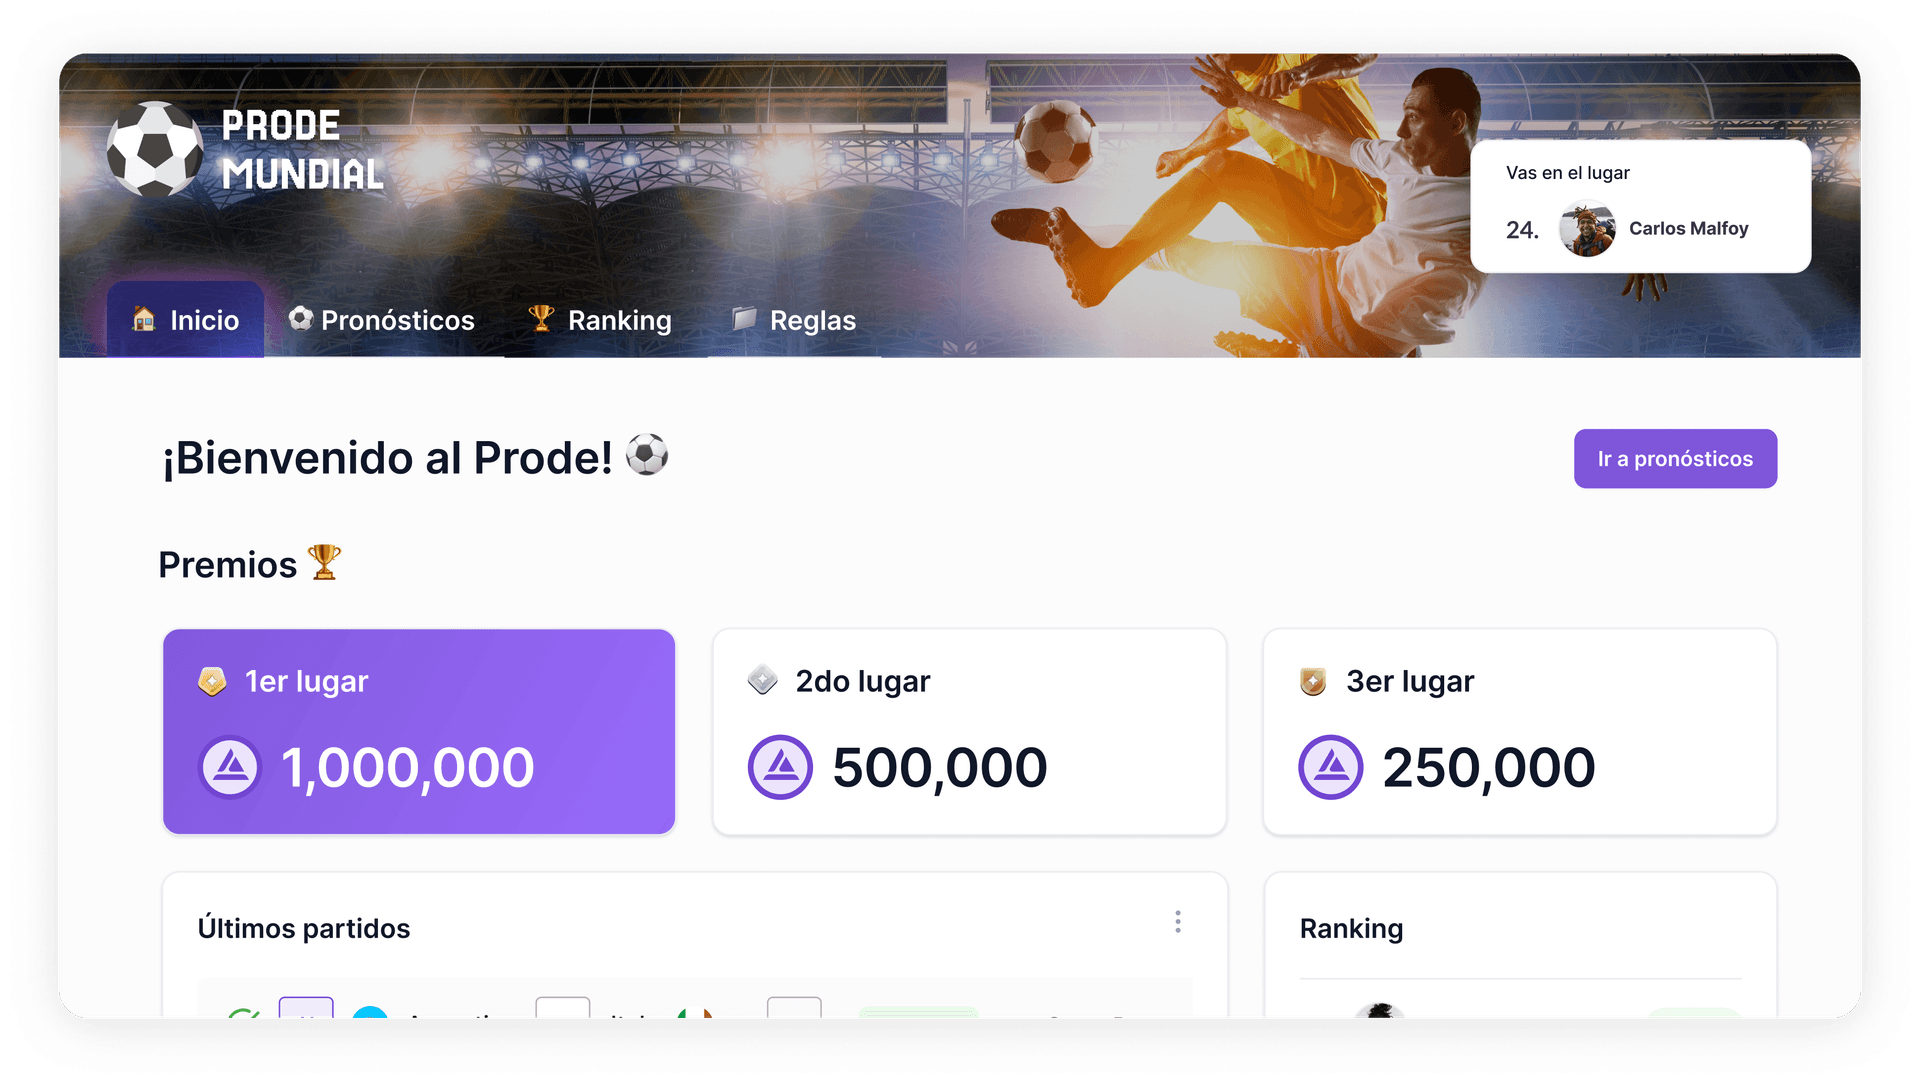Click the Ir a pronósticos button
The width and height of the screenshot is (1920, 1083).
click(1675, 458)
